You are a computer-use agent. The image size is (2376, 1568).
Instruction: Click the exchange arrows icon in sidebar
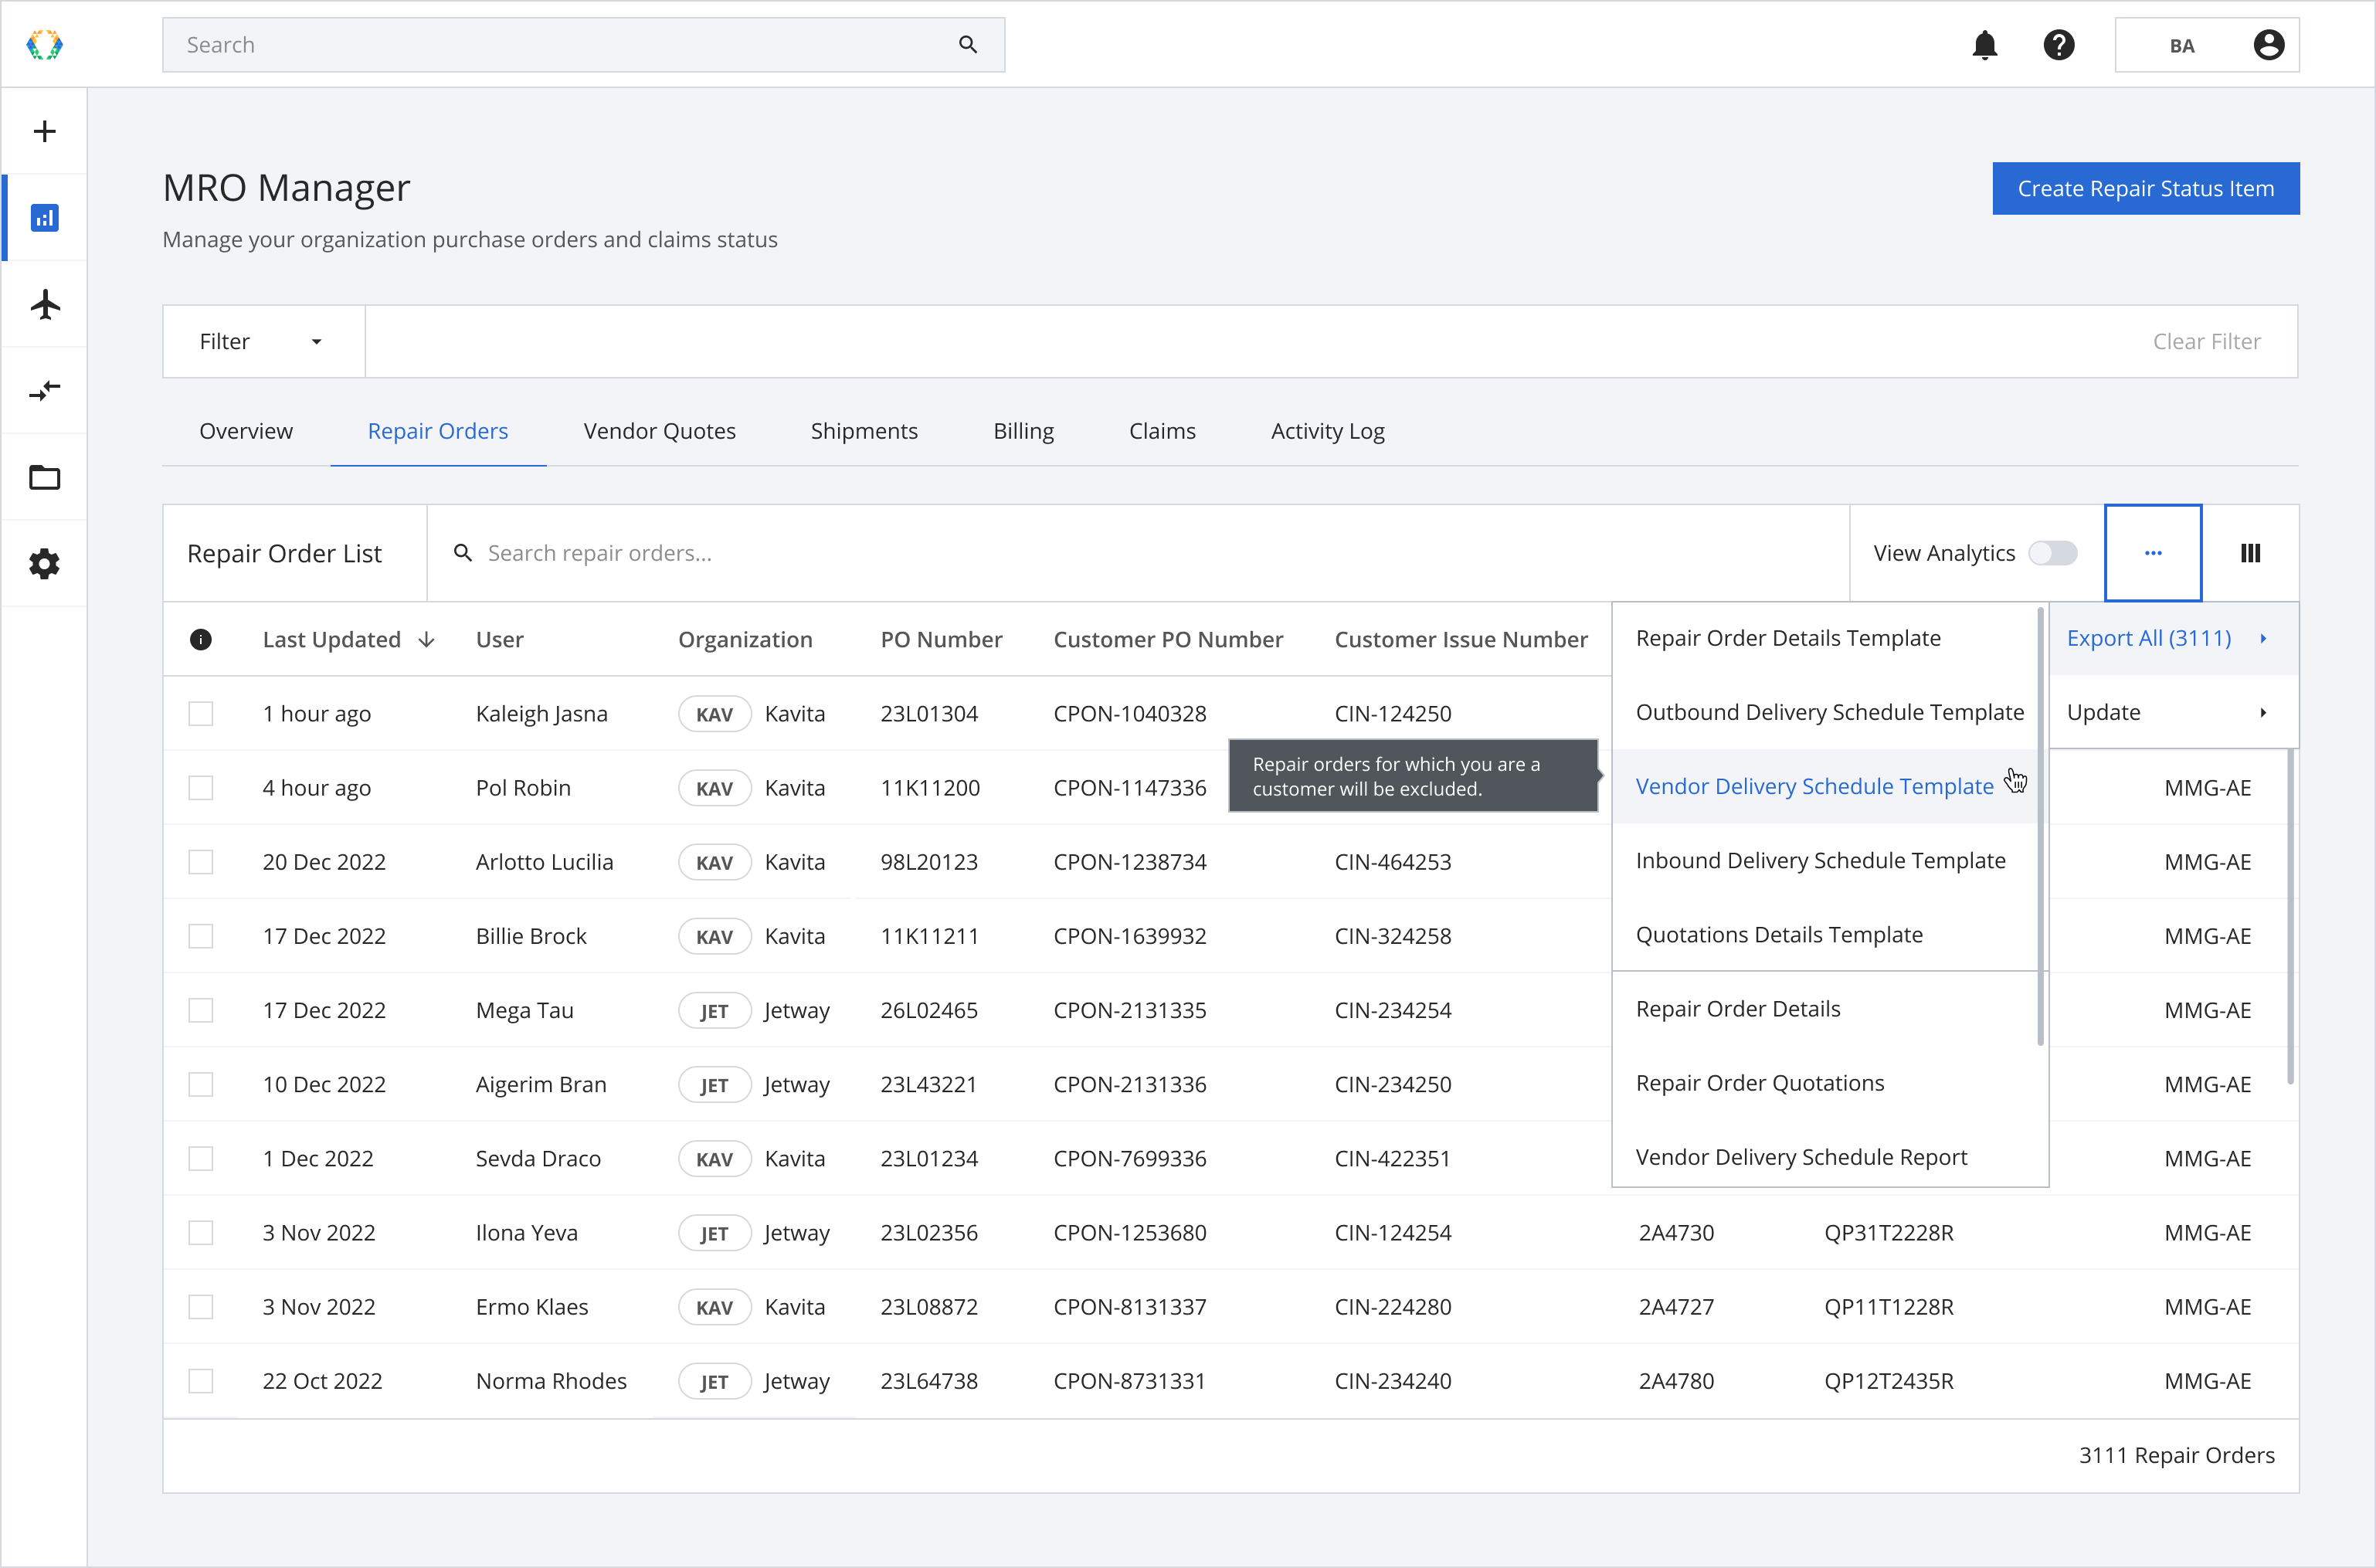[x=45, y=390]
